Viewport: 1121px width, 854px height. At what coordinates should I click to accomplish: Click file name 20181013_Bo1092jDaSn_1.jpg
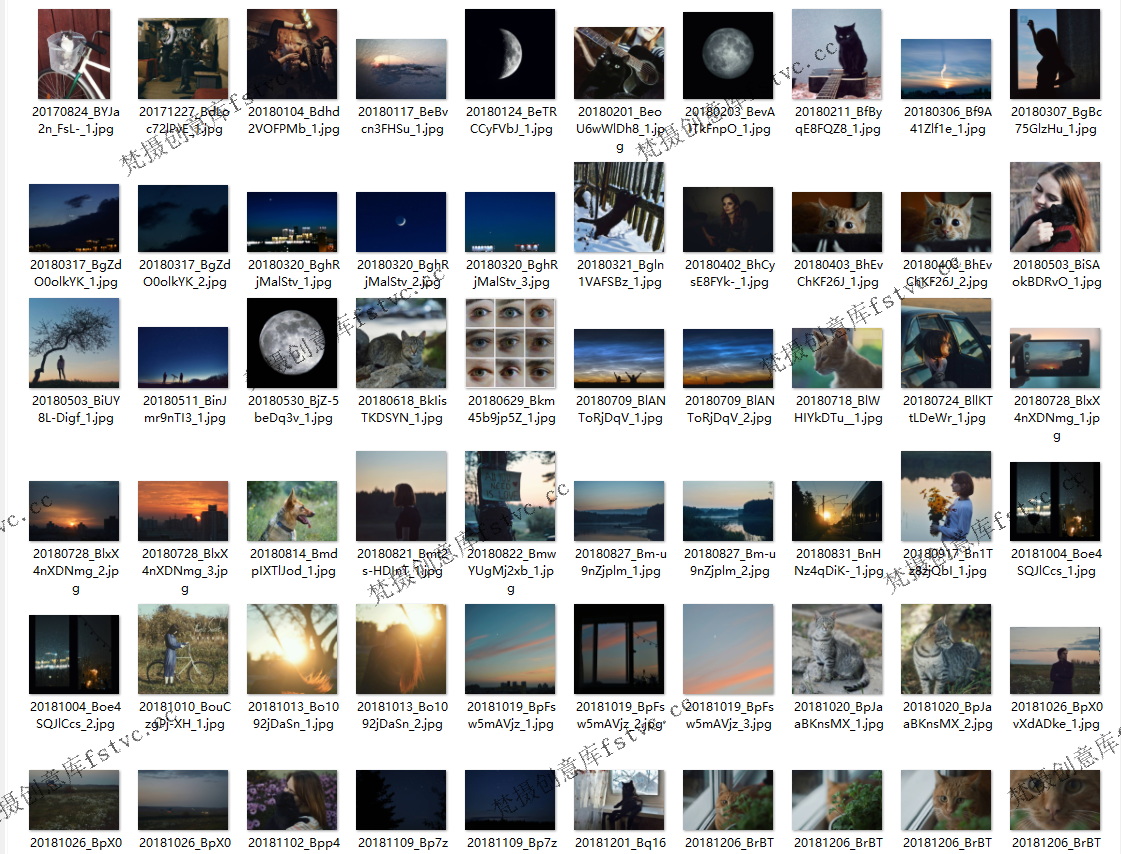click(293, 715)
